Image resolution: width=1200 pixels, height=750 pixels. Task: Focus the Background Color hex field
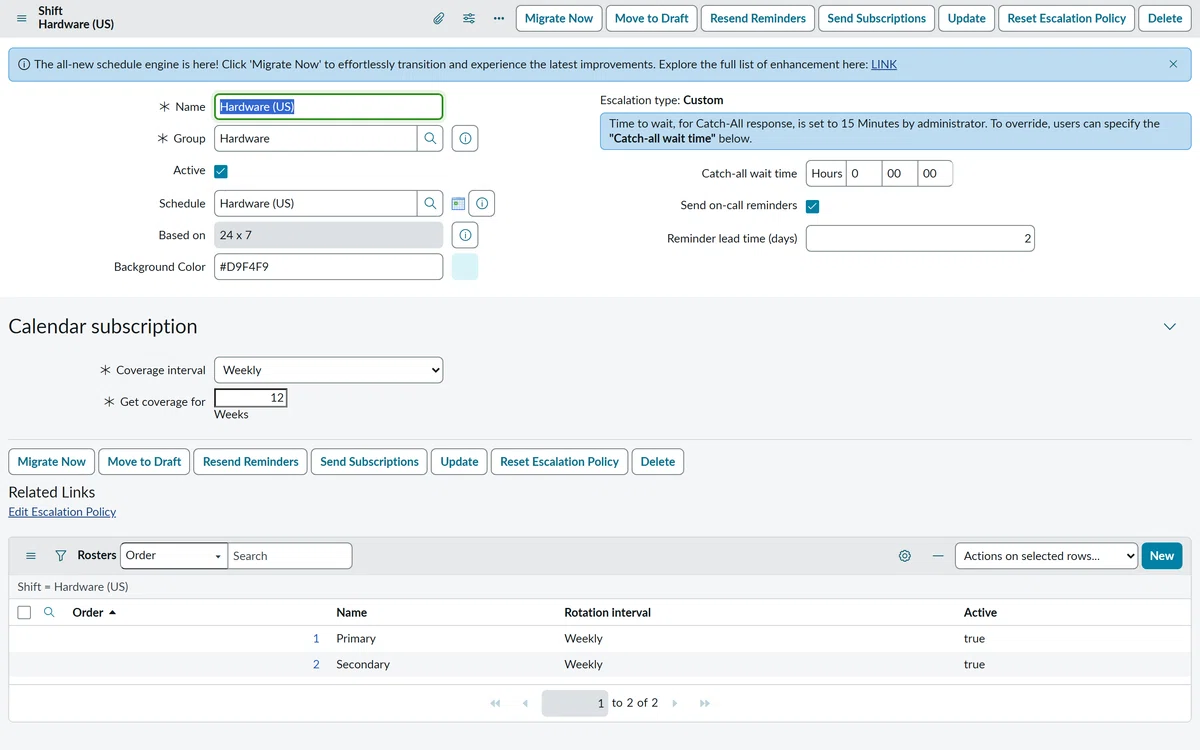tap(328, 267)
